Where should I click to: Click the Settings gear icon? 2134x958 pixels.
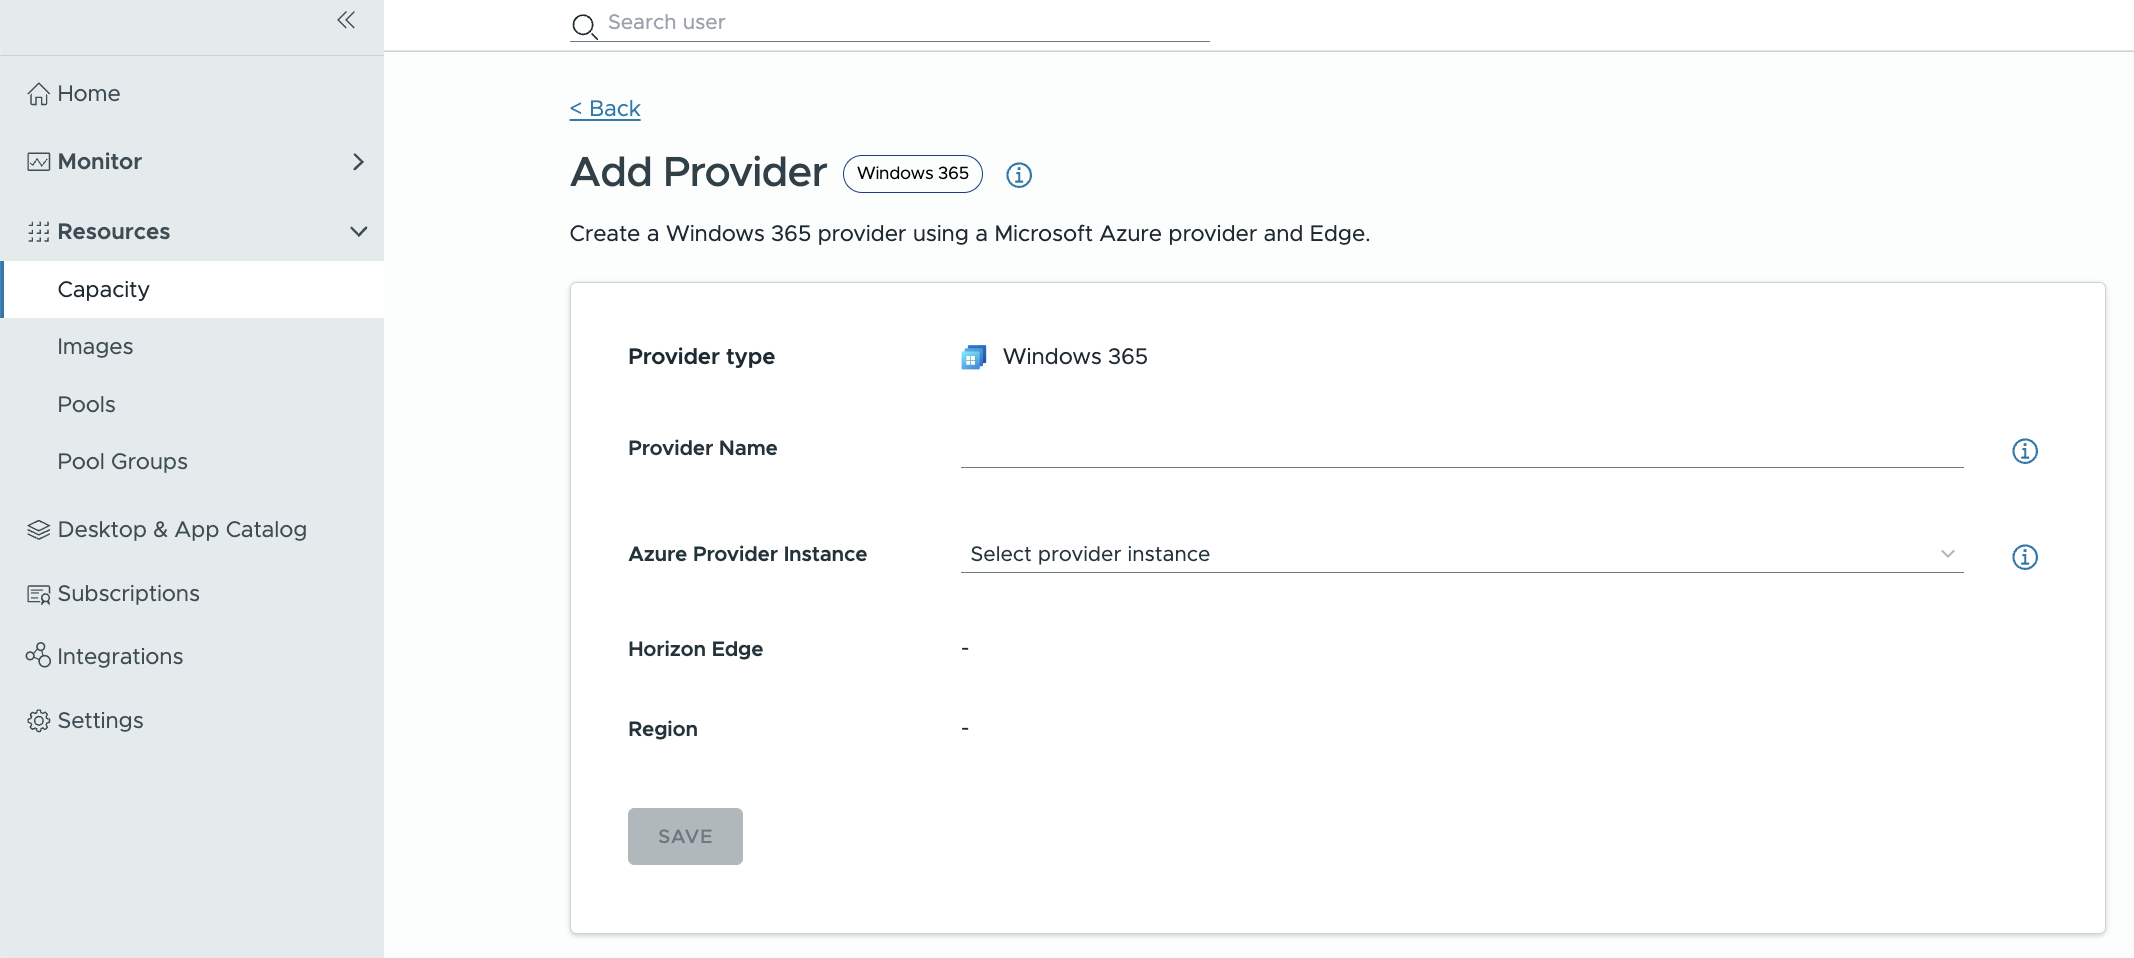38,721
